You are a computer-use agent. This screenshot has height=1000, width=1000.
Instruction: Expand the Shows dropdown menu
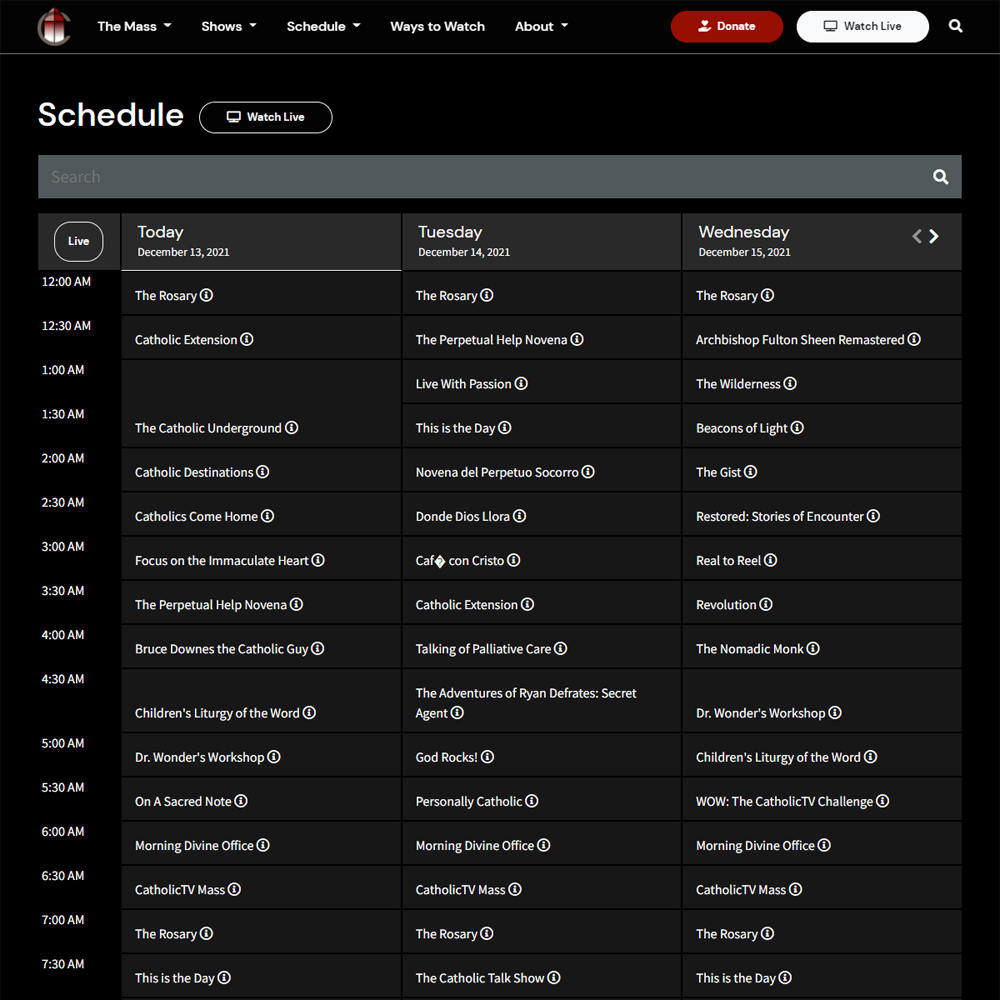click(228, 26)
